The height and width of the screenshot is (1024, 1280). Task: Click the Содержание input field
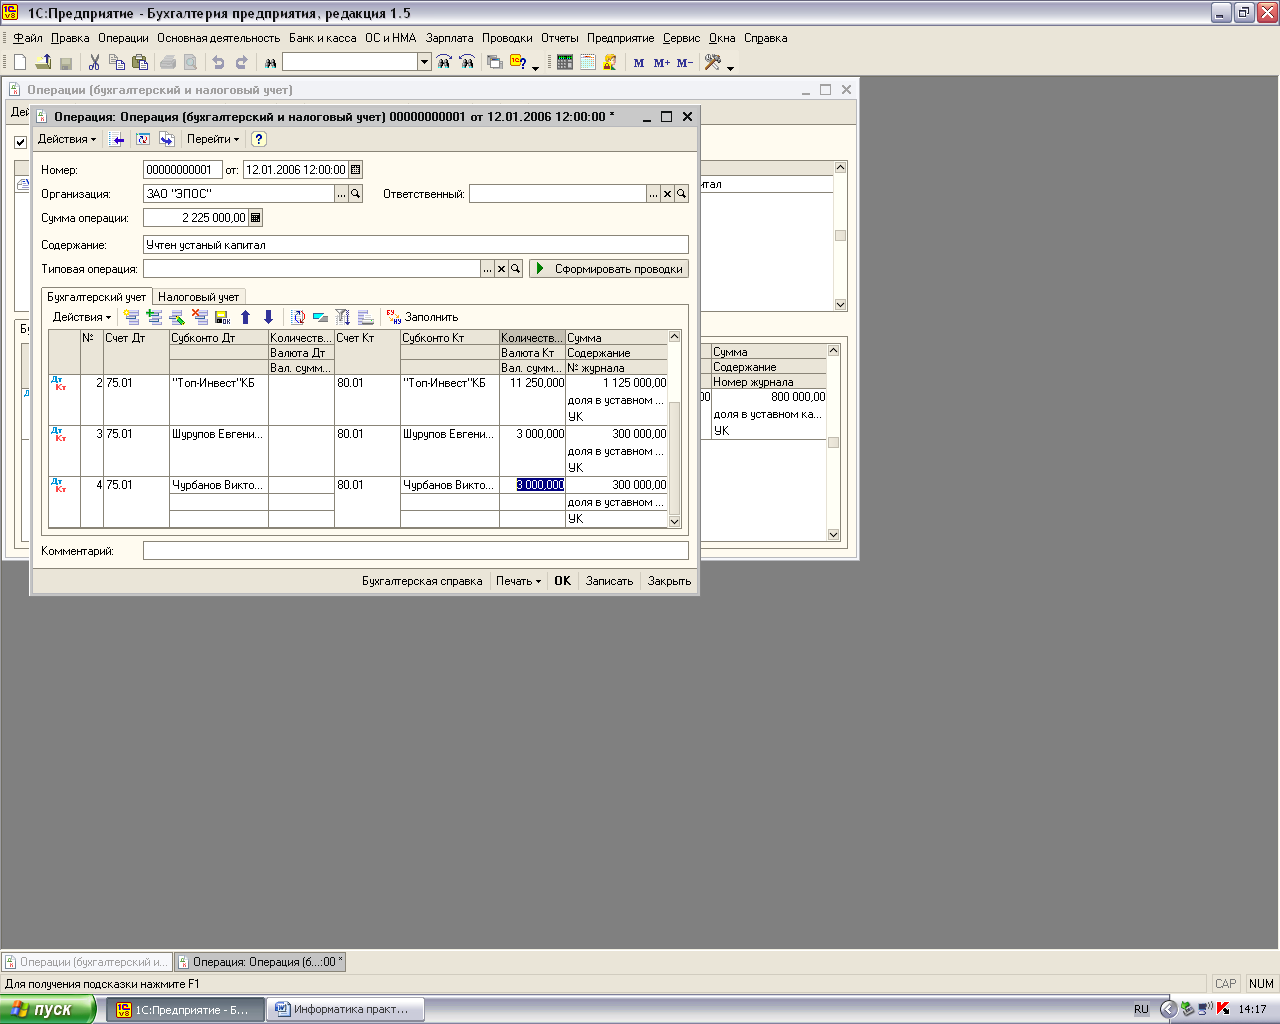click(x=416, y=245)
